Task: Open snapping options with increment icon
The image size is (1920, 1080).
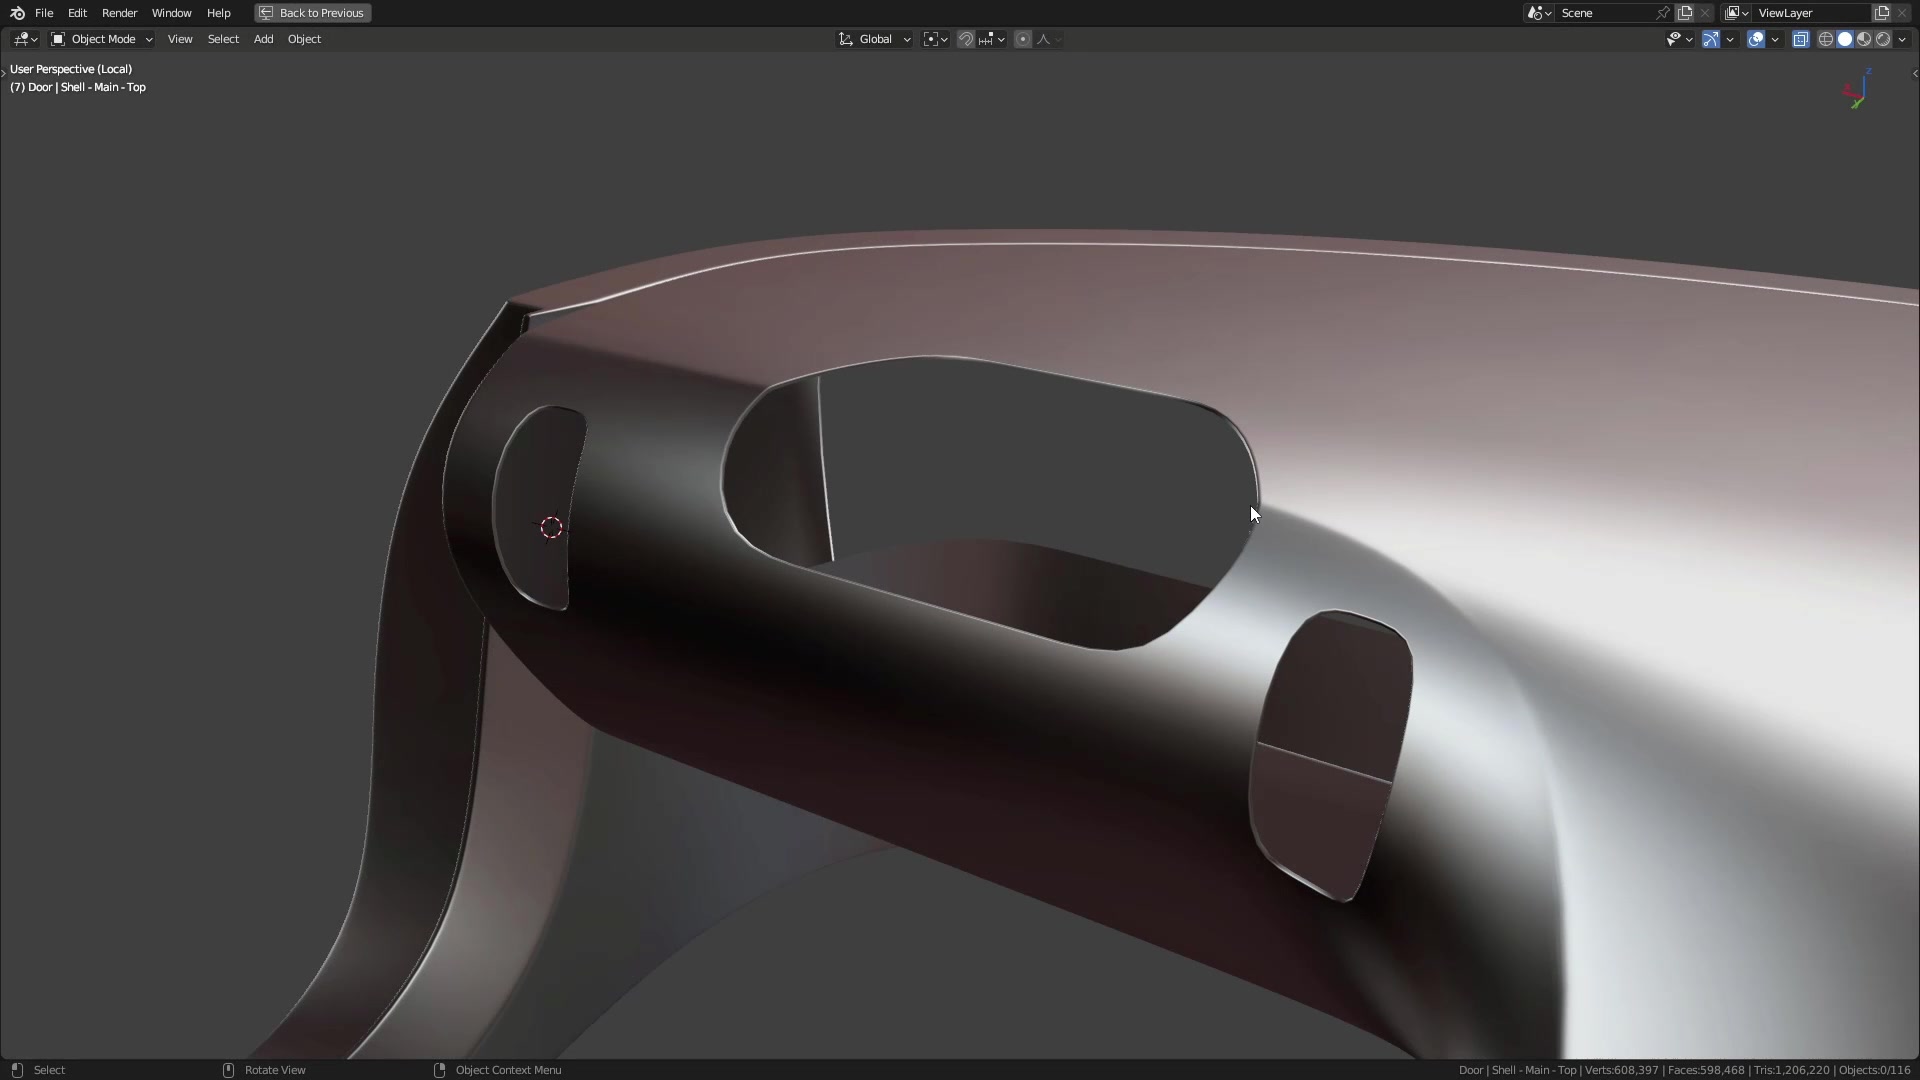Action: 992,39
